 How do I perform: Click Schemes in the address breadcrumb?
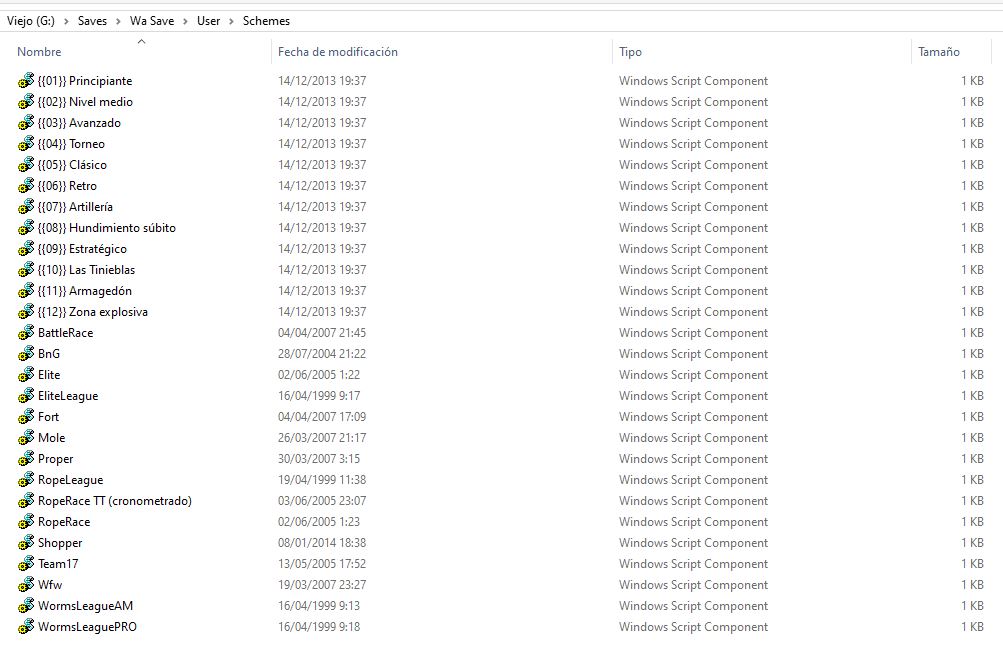click(x=266, y=21)
